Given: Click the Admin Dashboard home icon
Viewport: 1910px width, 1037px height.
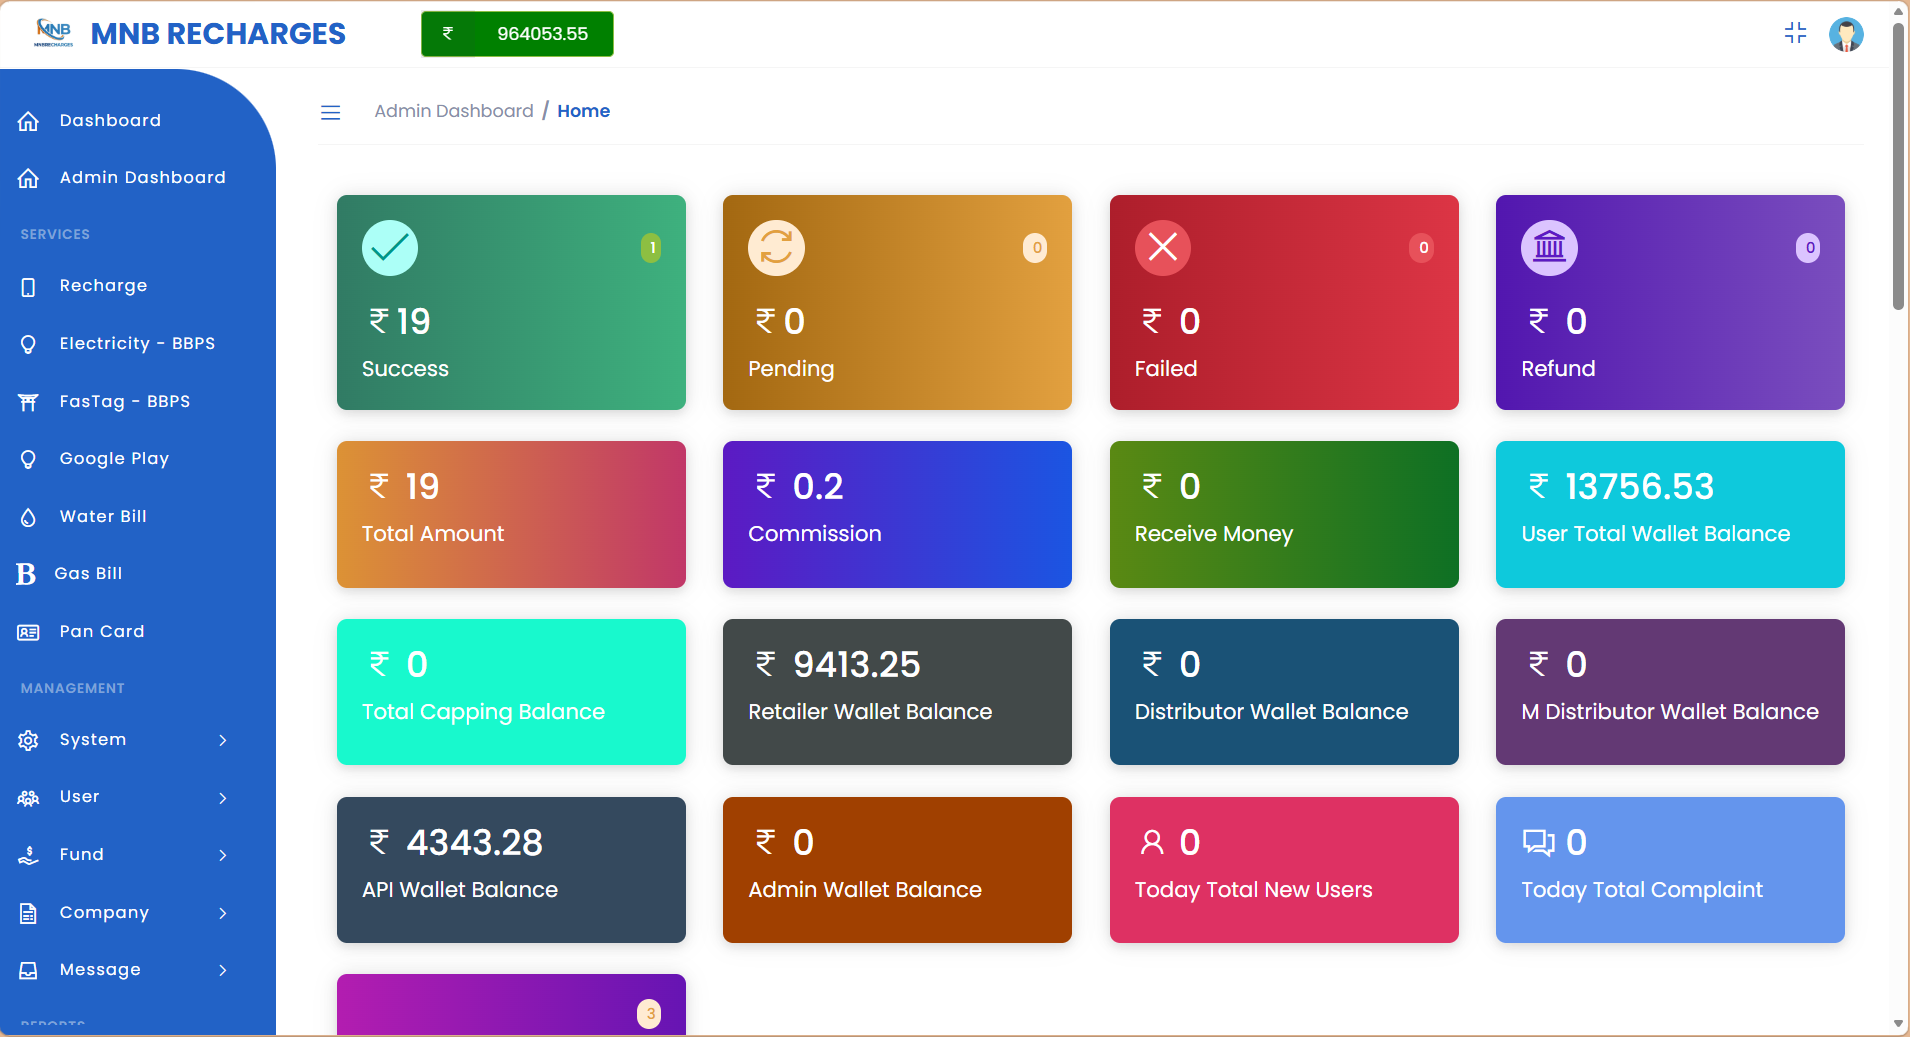Looking at the screenshot, I should point(28,178).
